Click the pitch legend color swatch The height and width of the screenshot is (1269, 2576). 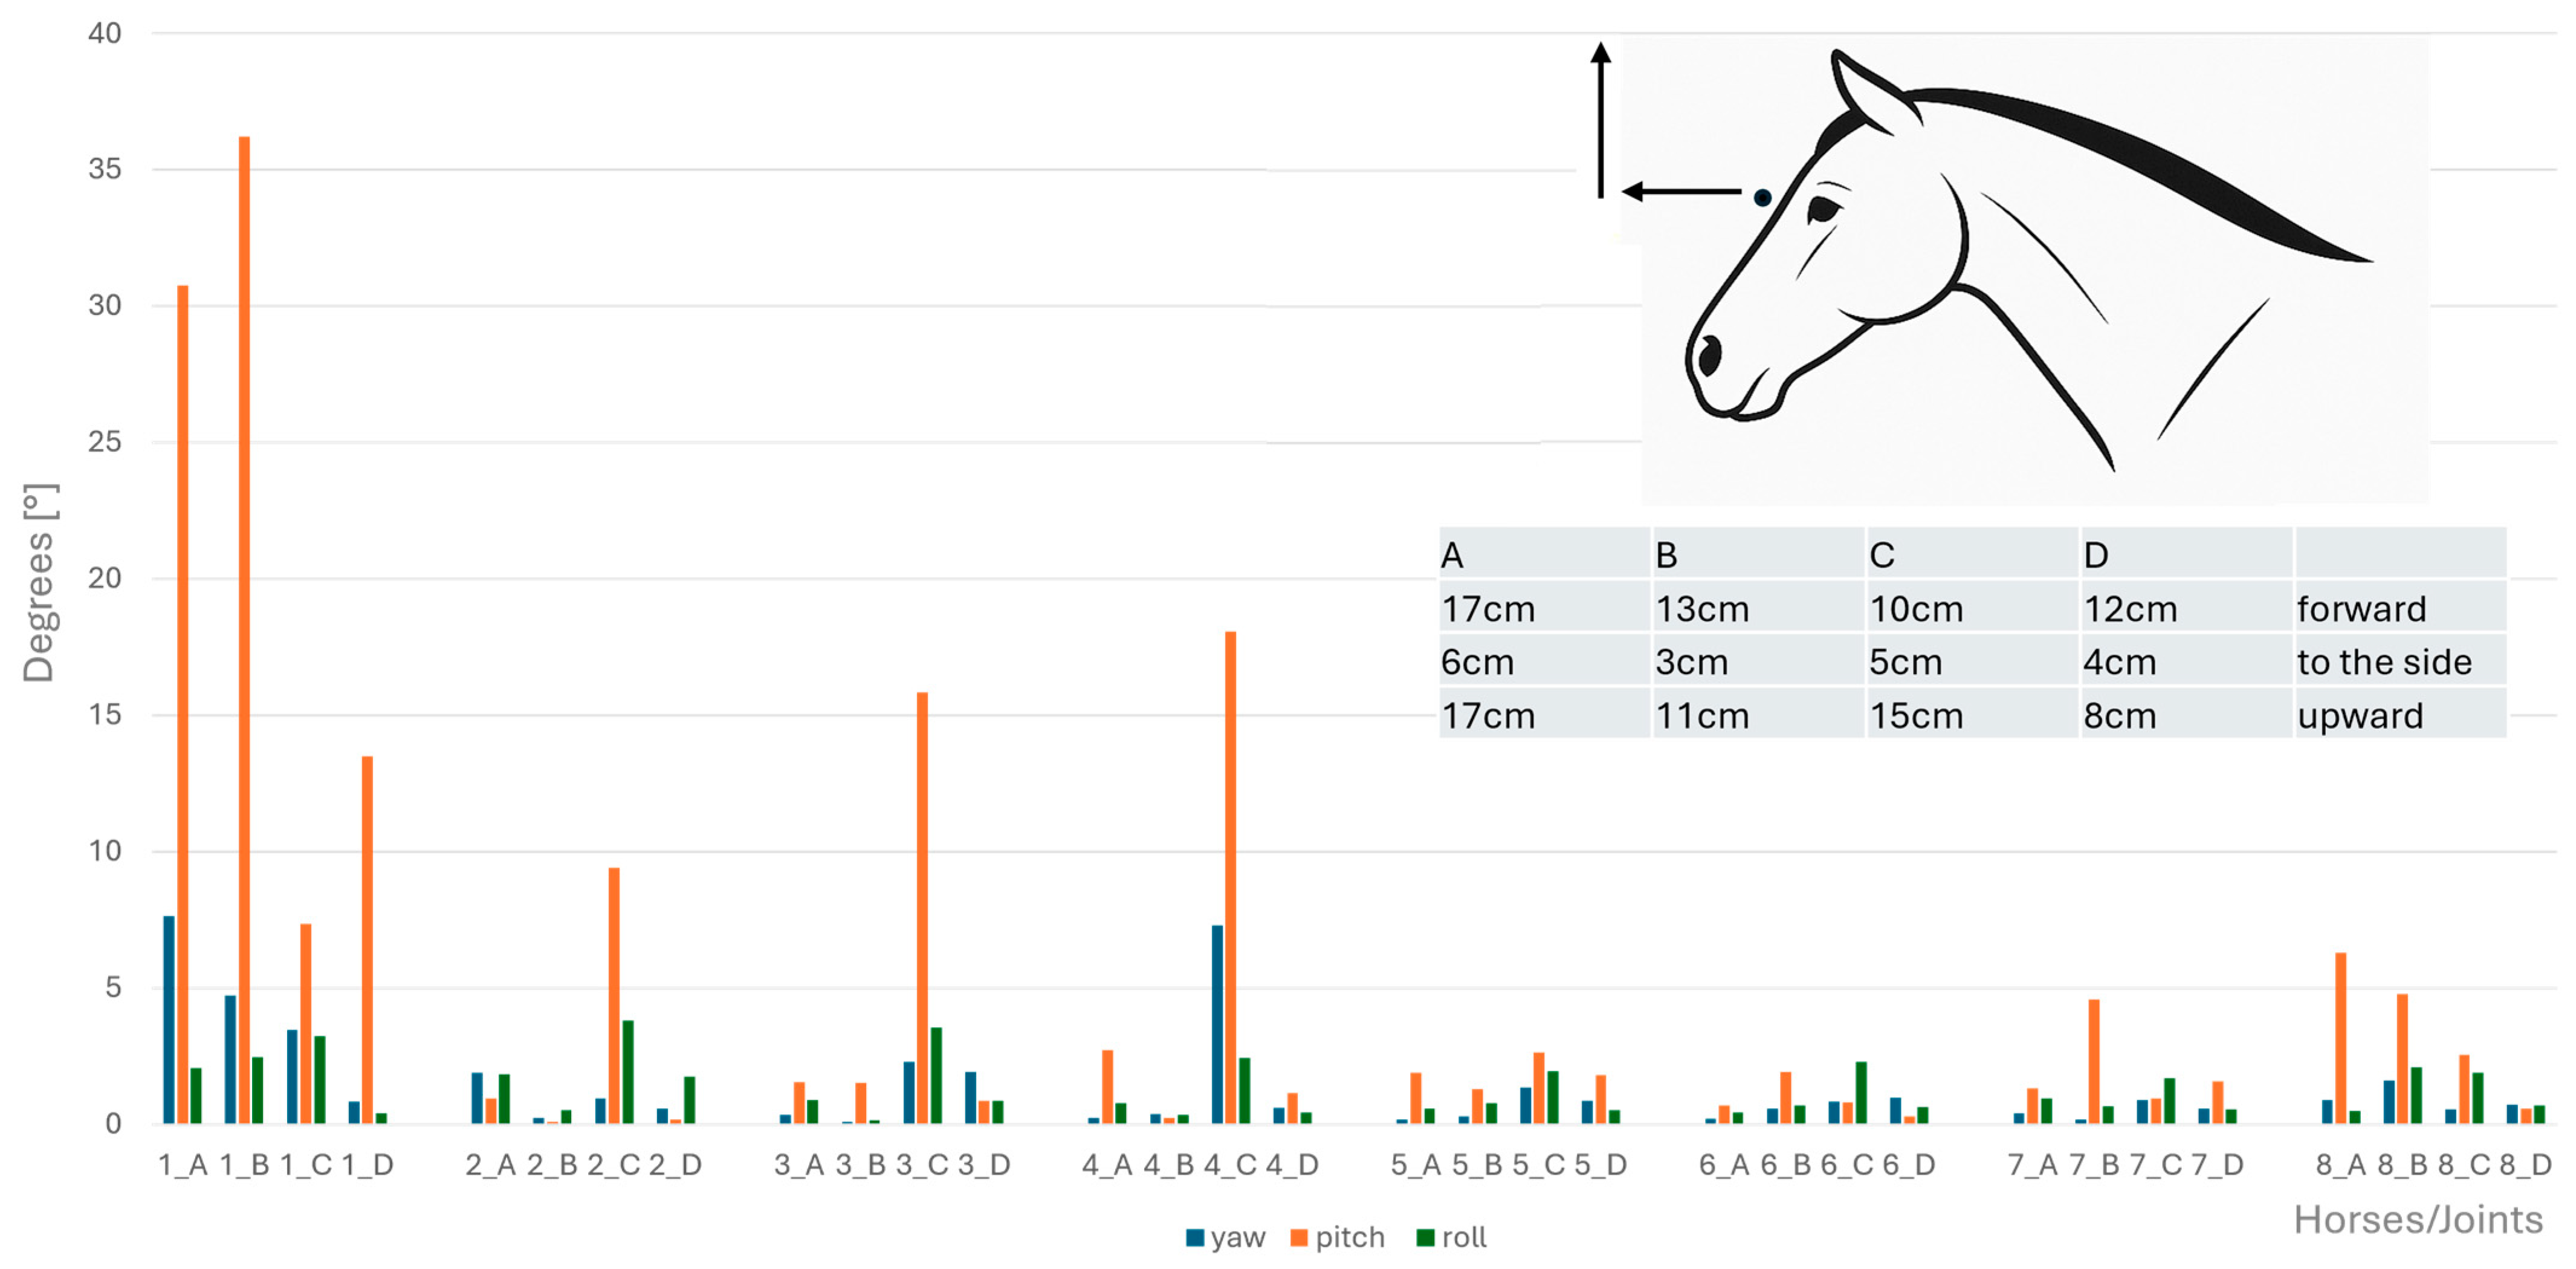pos(1299,1237)
